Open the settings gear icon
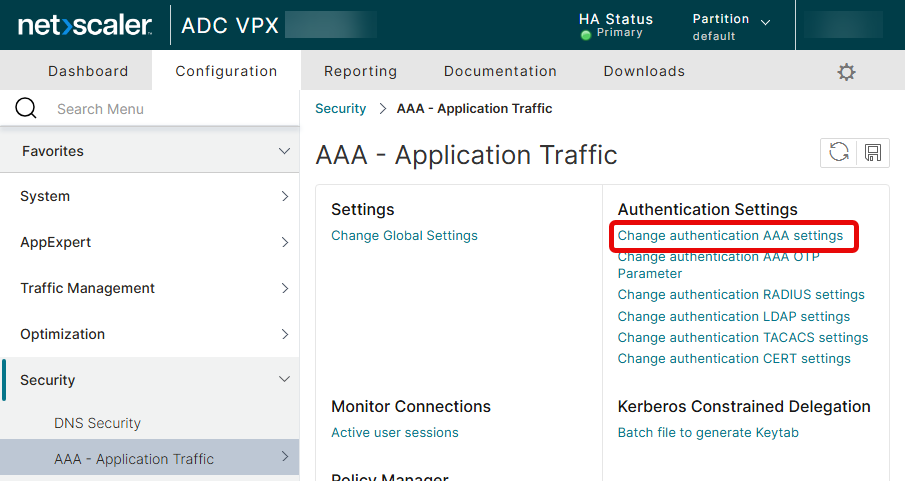The width and height of the screenshot is (905, 481). pos(846,72)
